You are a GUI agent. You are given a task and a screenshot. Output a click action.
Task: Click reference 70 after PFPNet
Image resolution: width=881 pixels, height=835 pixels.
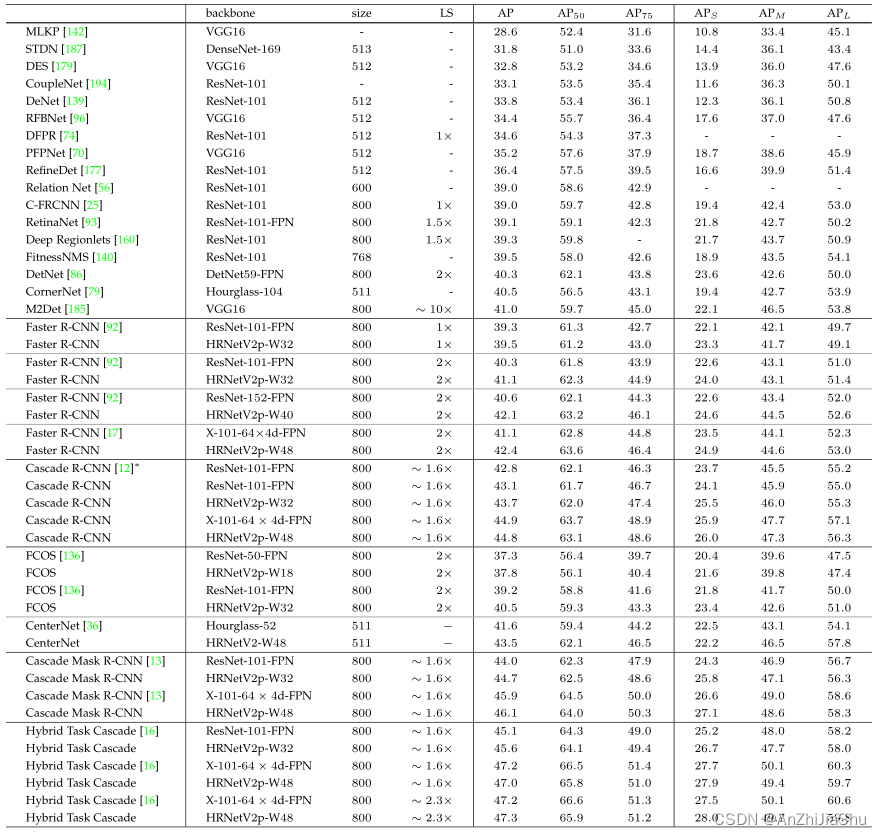pos(78,153)
